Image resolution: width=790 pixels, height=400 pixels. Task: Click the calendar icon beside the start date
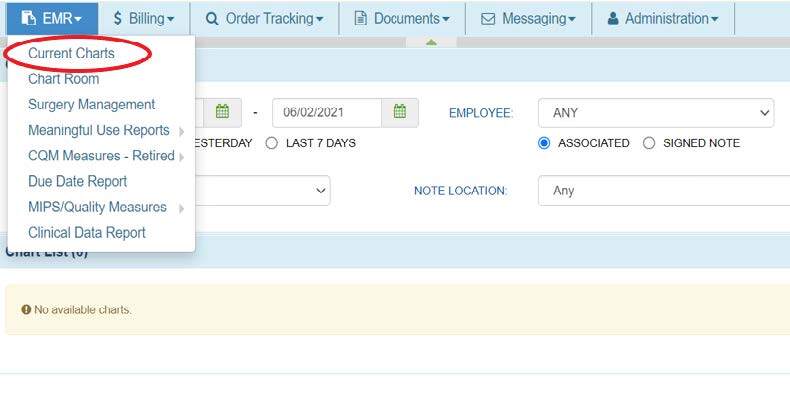(223, 112)
